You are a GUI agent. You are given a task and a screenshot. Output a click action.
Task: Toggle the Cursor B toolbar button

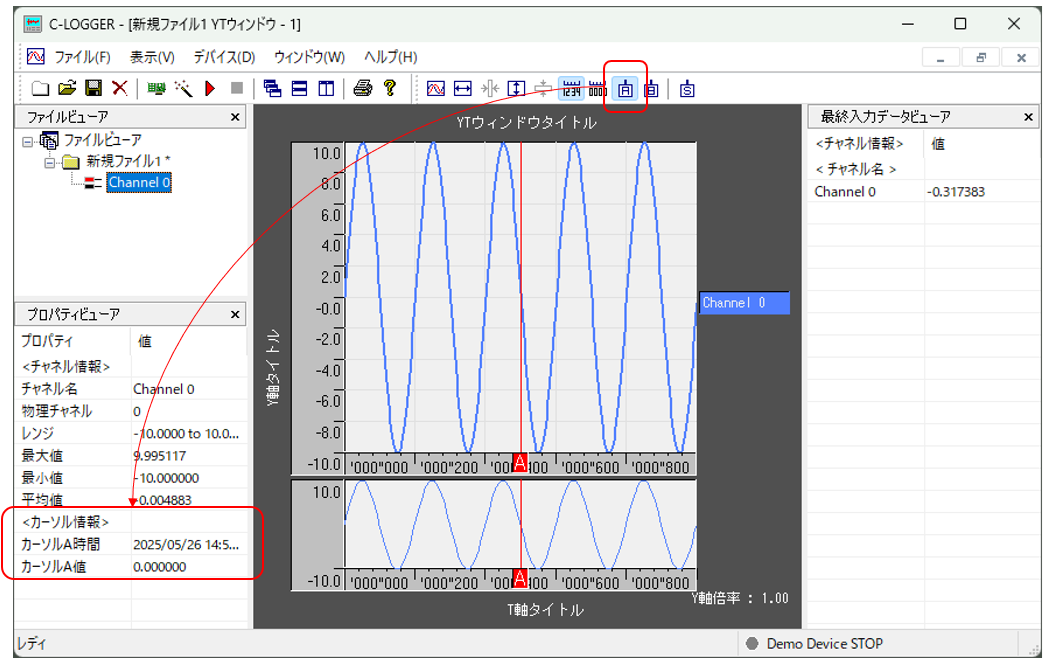[x=651, y=89]
